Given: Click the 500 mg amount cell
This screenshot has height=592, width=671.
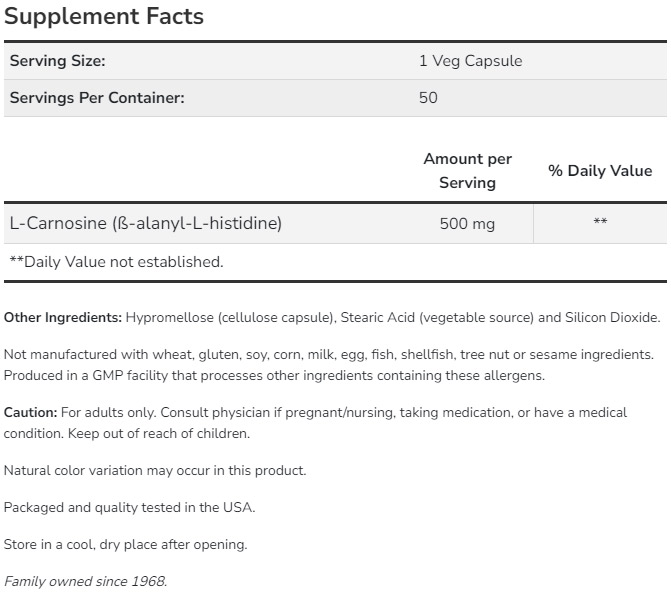Looking at the screenshot, I should tap(467, 224).
